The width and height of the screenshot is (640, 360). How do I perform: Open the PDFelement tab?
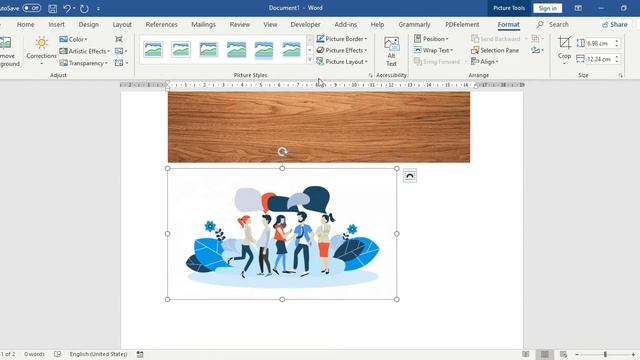462,24
